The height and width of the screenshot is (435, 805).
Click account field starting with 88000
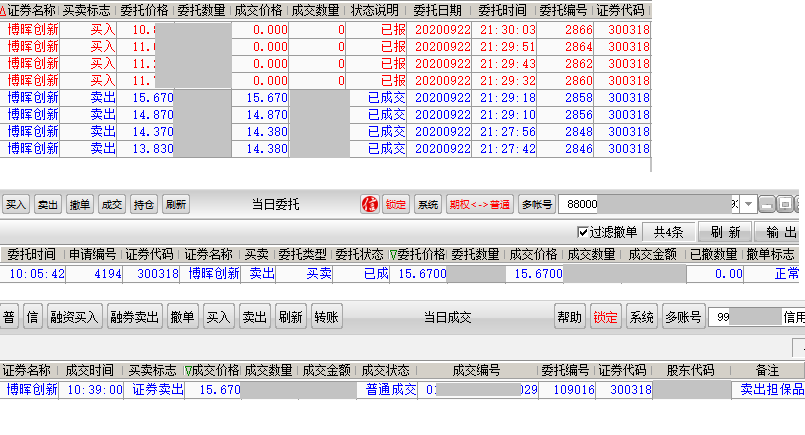click(649, 204)
